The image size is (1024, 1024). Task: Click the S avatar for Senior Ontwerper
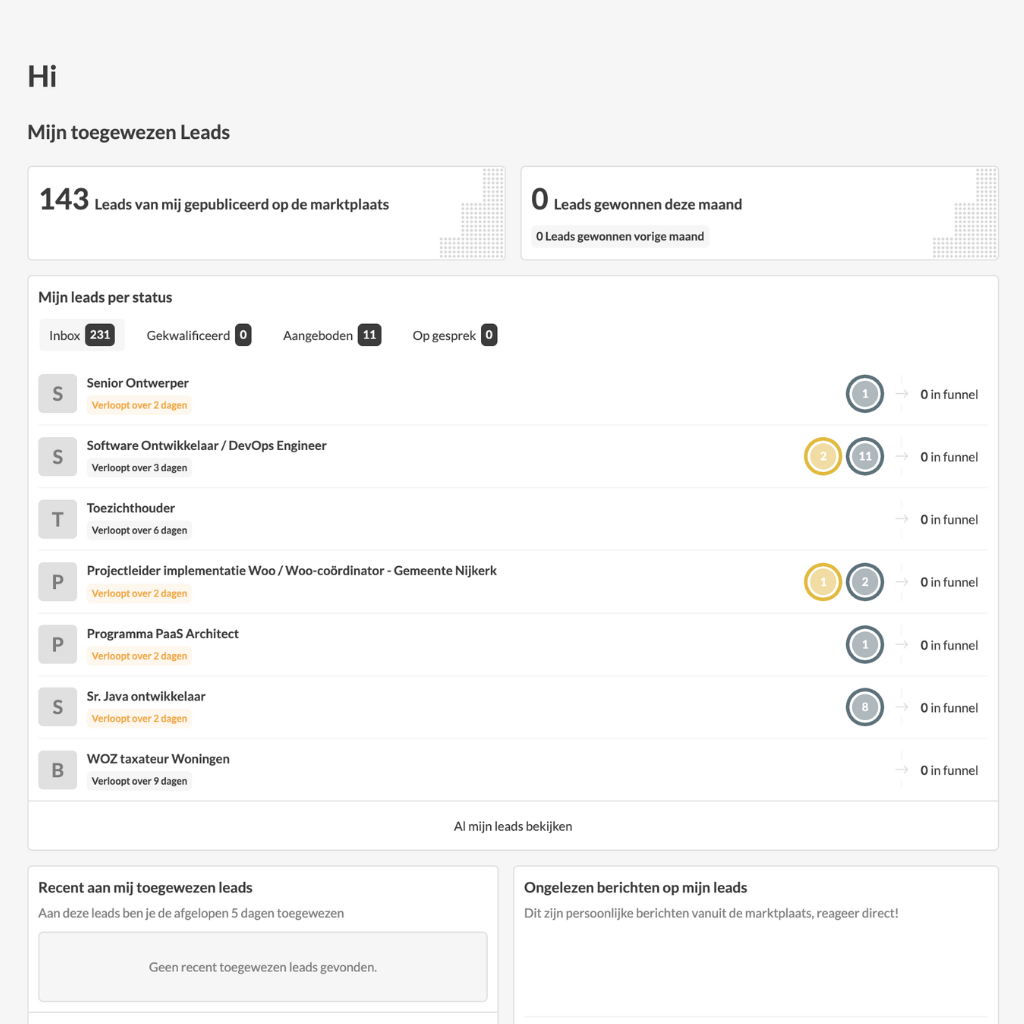tap(57, 394)
